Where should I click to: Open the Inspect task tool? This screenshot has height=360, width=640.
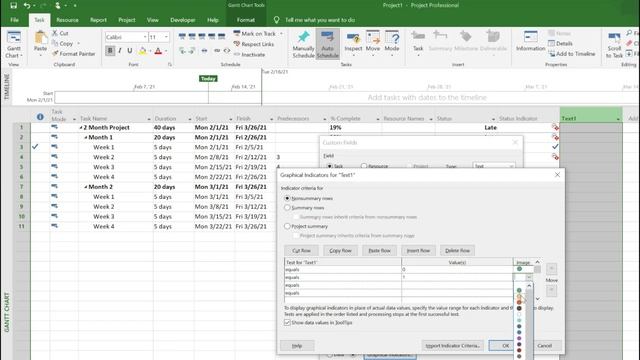coord(353,43)
